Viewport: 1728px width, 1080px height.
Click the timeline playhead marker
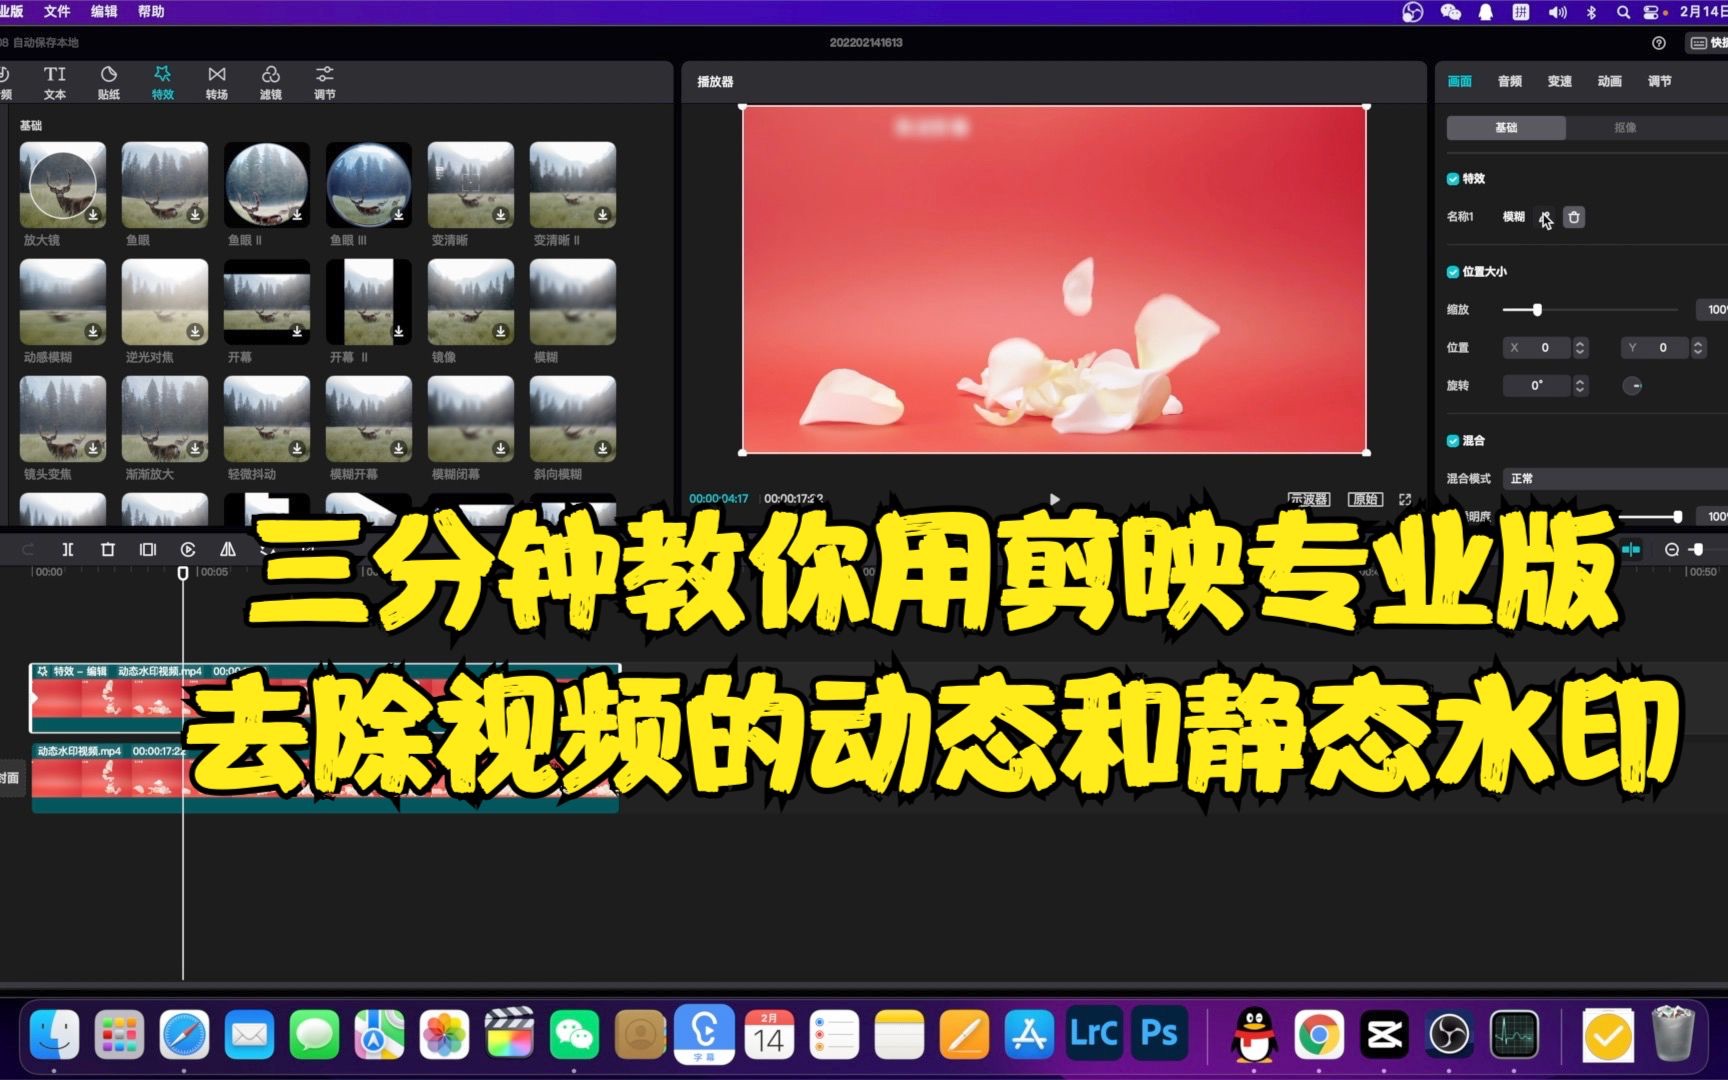pyautogui.click(x=183, y=573)
